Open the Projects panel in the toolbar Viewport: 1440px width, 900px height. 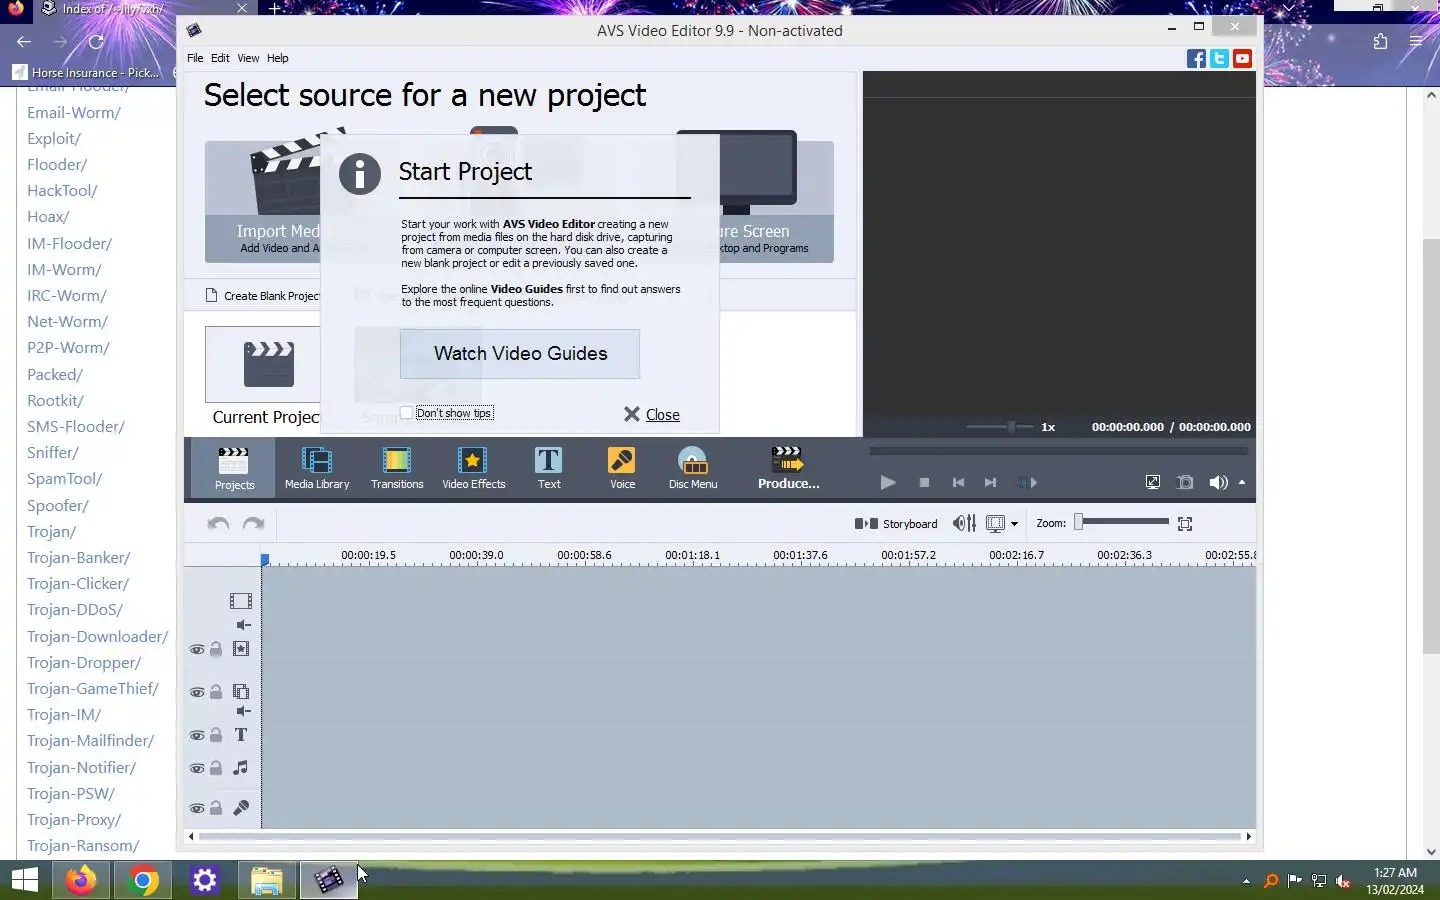[234, 468]
